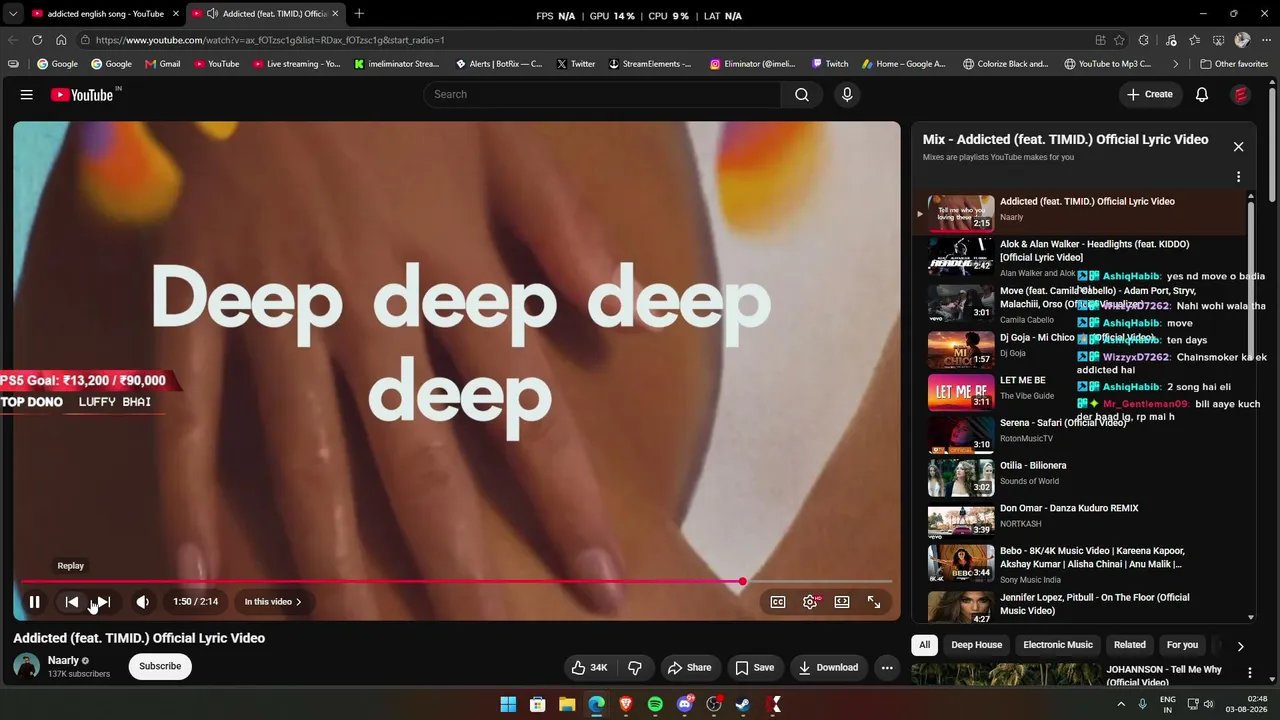Image resolution: width=1280 pixels, height=720 pixels.
Task: Open the player settings gear
Action: [810, 602]
